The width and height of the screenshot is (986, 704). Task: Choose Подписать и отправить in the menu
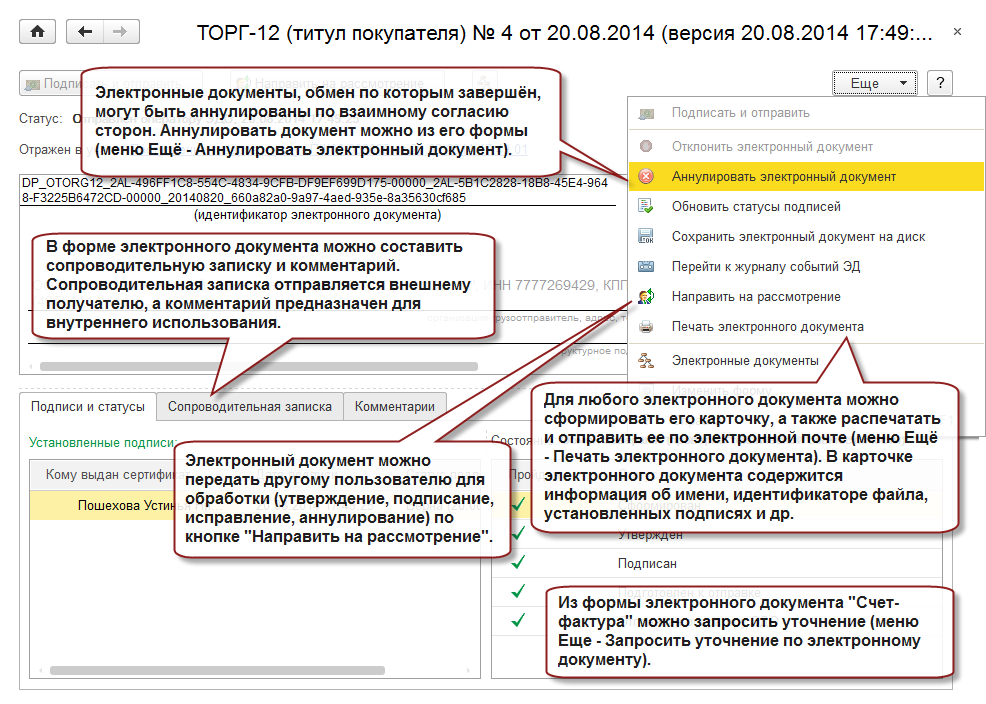(x=740, y=113)
